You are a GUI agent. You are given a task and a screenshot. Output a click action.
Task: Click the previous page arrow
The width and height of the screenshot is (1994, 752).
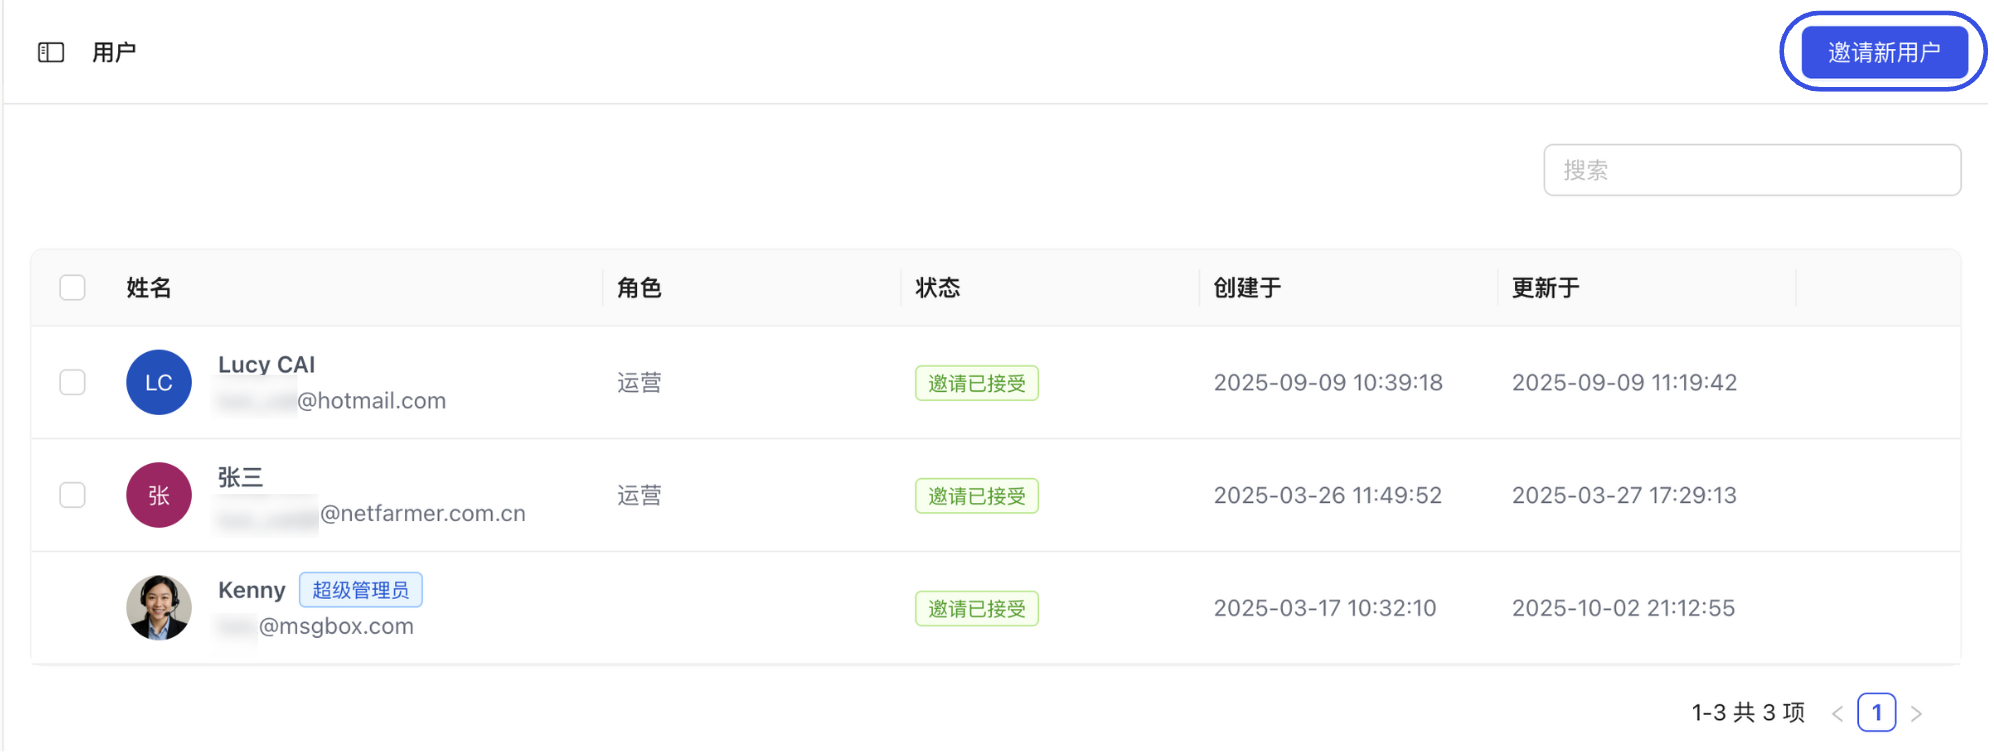click(x=1836, y=712)
